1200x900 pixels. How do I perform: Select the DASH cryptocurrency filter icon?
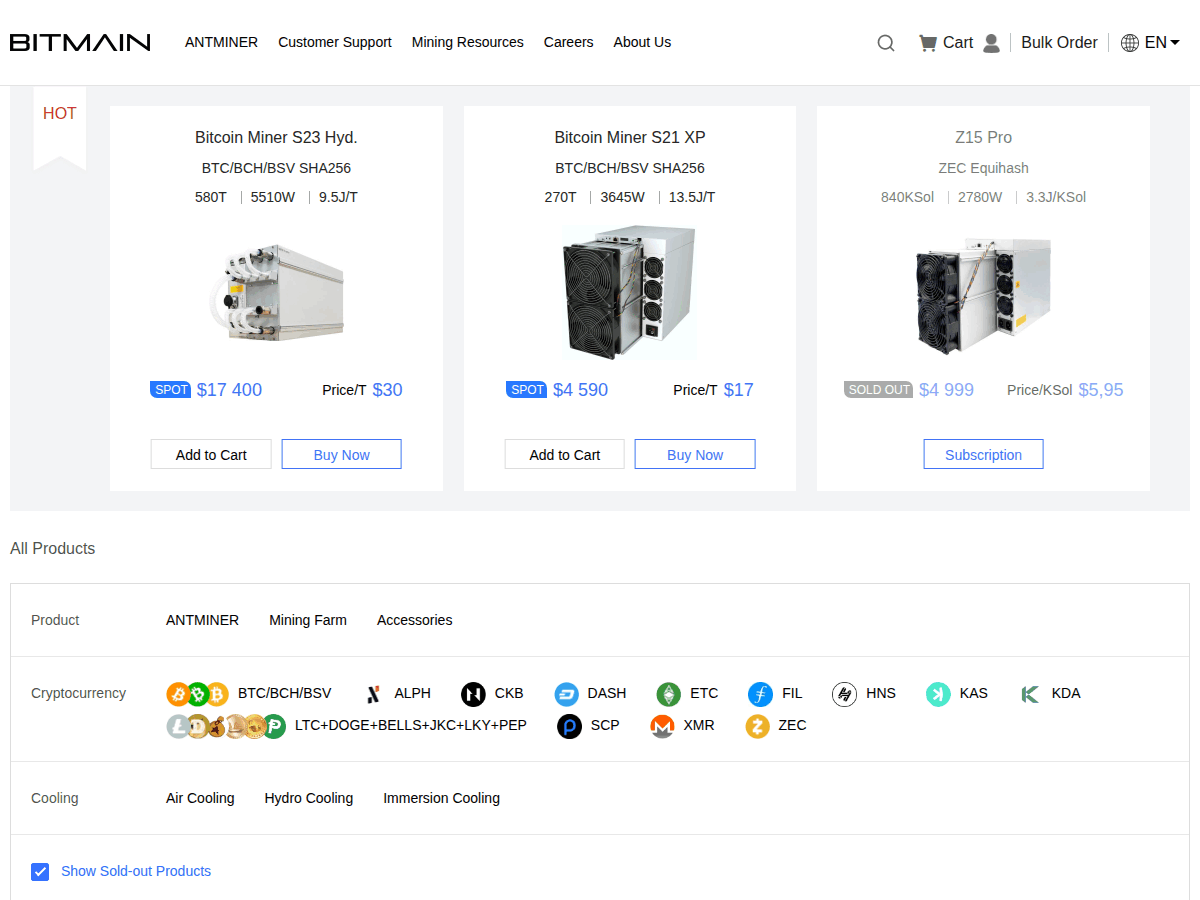(x=566, y=693)
